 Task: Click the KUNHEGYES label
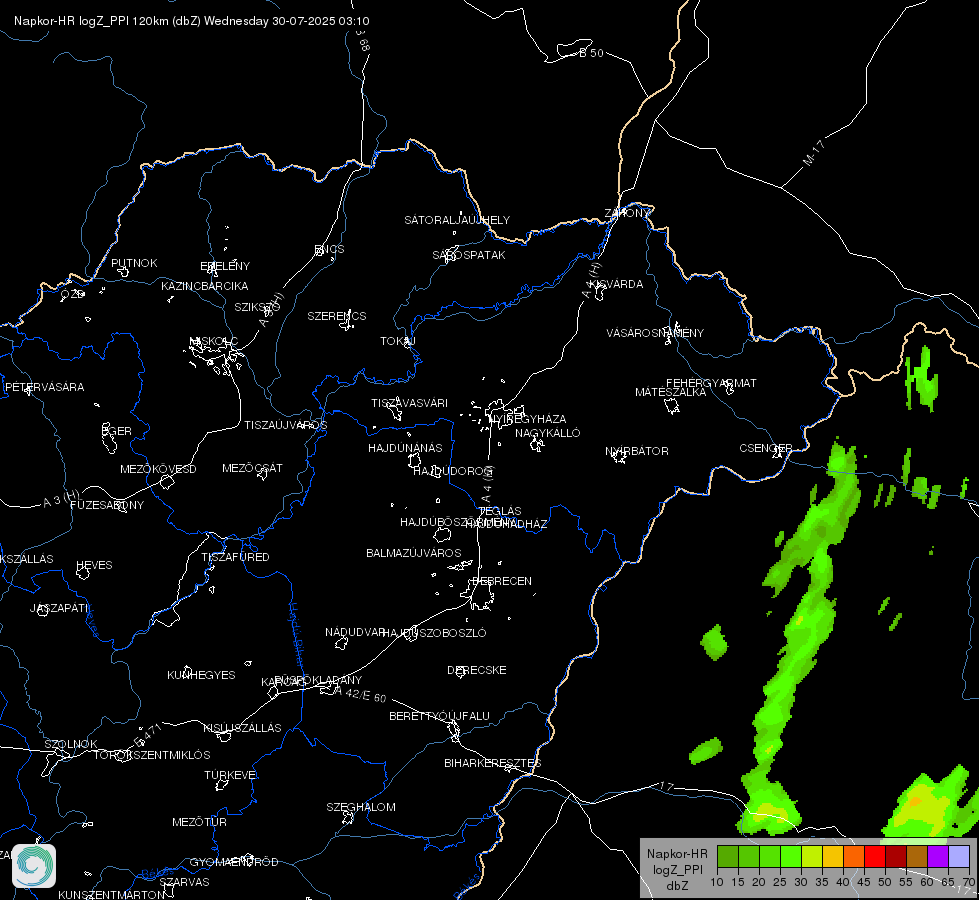coord(201,675)
